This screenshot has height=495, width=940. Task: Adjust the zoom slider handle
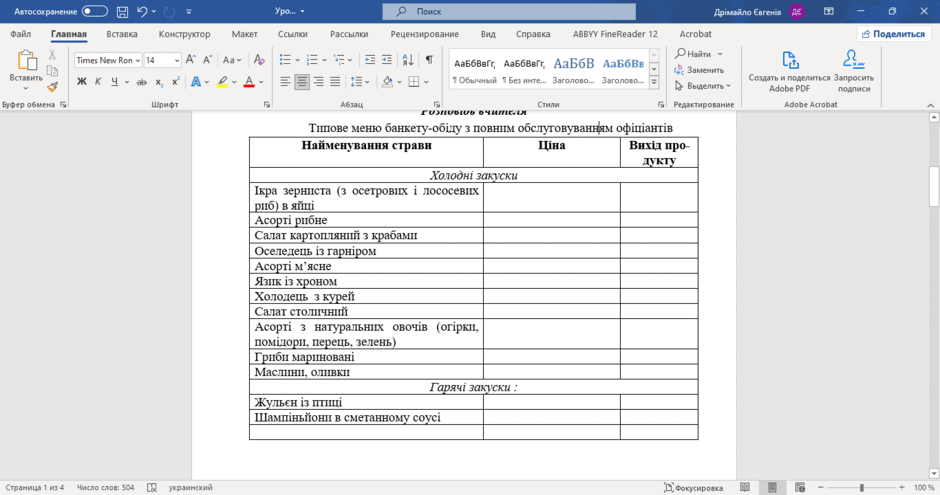tap(861, 487)
